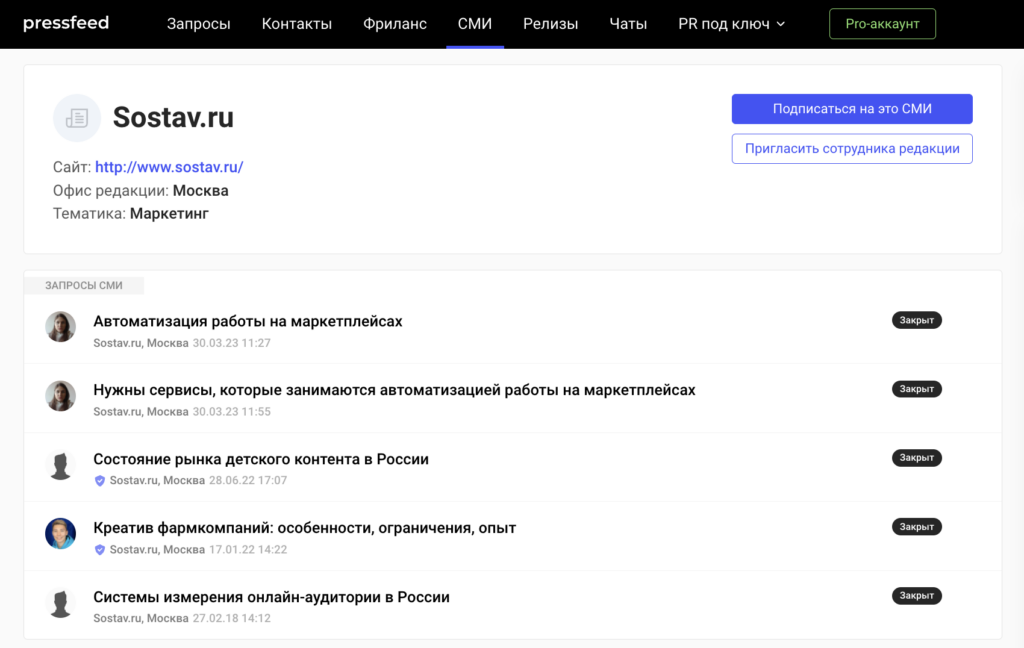Click Закрыт badge on Нужны сервисы request
This screenshot has width=1024, height=648.
pos(916,389)
